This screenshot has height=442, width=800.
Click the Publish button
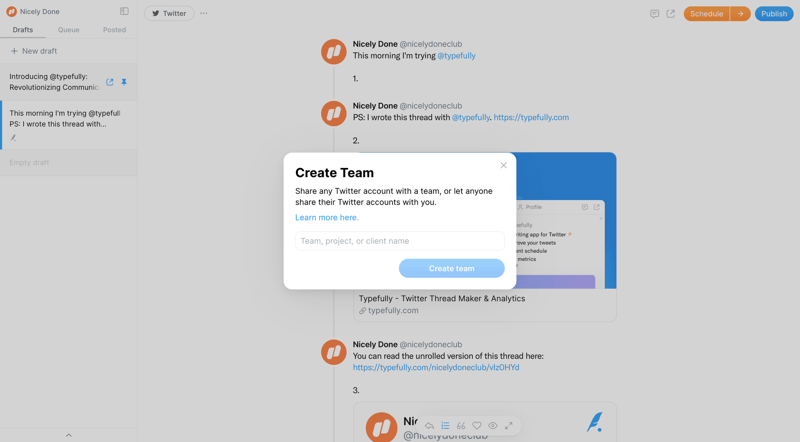coord(774,14)
